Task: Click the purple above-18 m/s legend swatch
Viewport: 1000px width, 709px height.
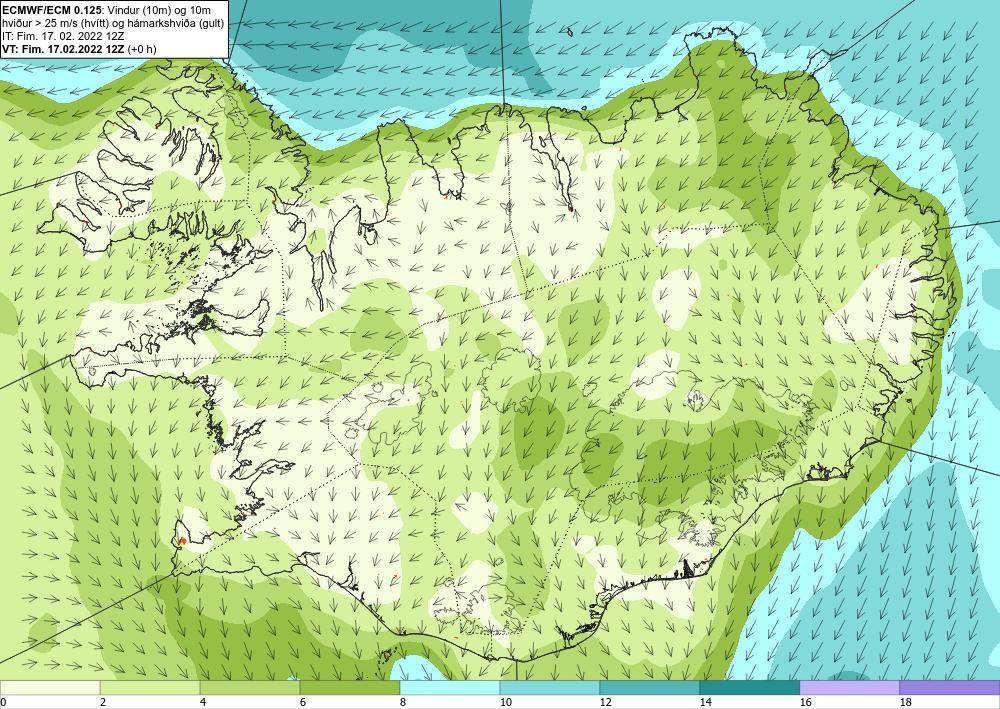Action: point(950,688)
